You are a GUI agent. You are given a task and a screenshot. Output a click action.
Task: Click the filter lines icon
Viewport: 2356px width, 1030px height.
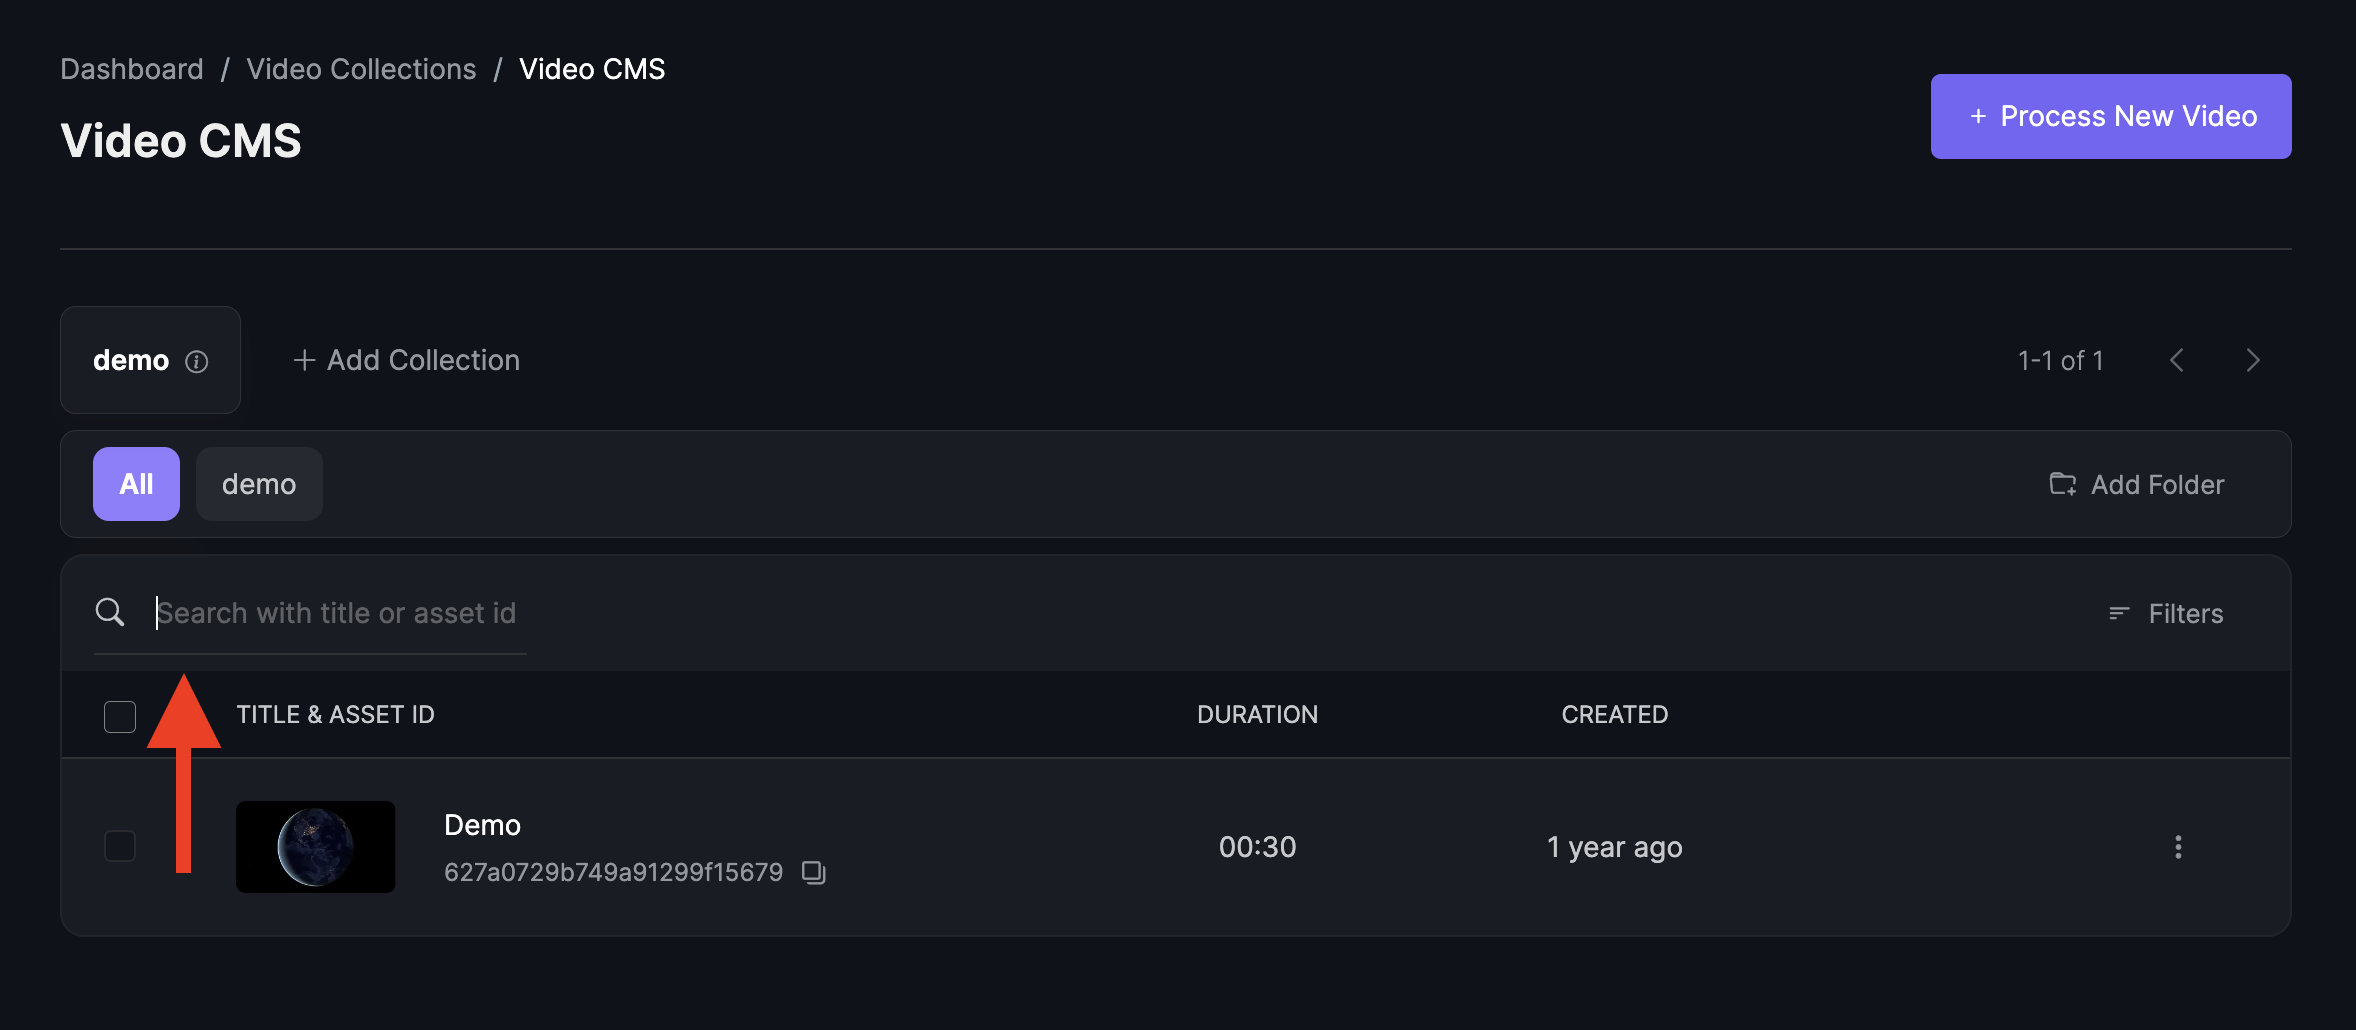coord(2119,613)
